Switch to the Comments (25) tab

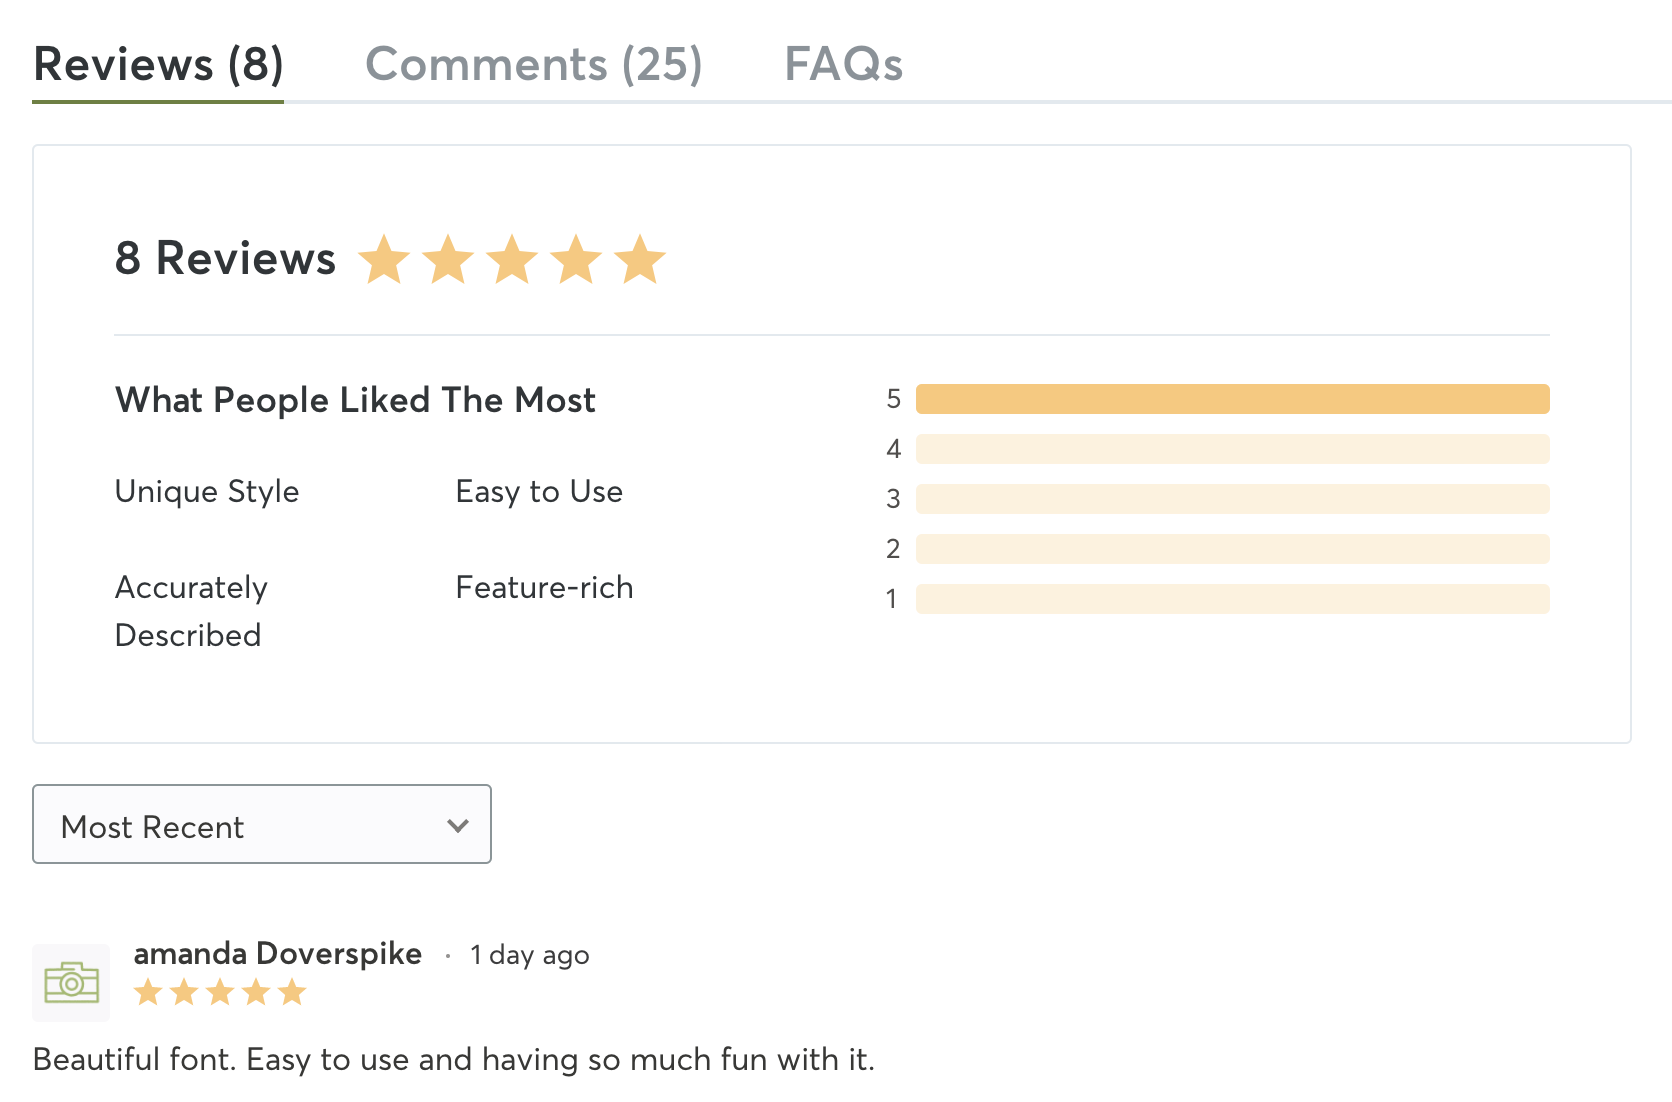534,65
